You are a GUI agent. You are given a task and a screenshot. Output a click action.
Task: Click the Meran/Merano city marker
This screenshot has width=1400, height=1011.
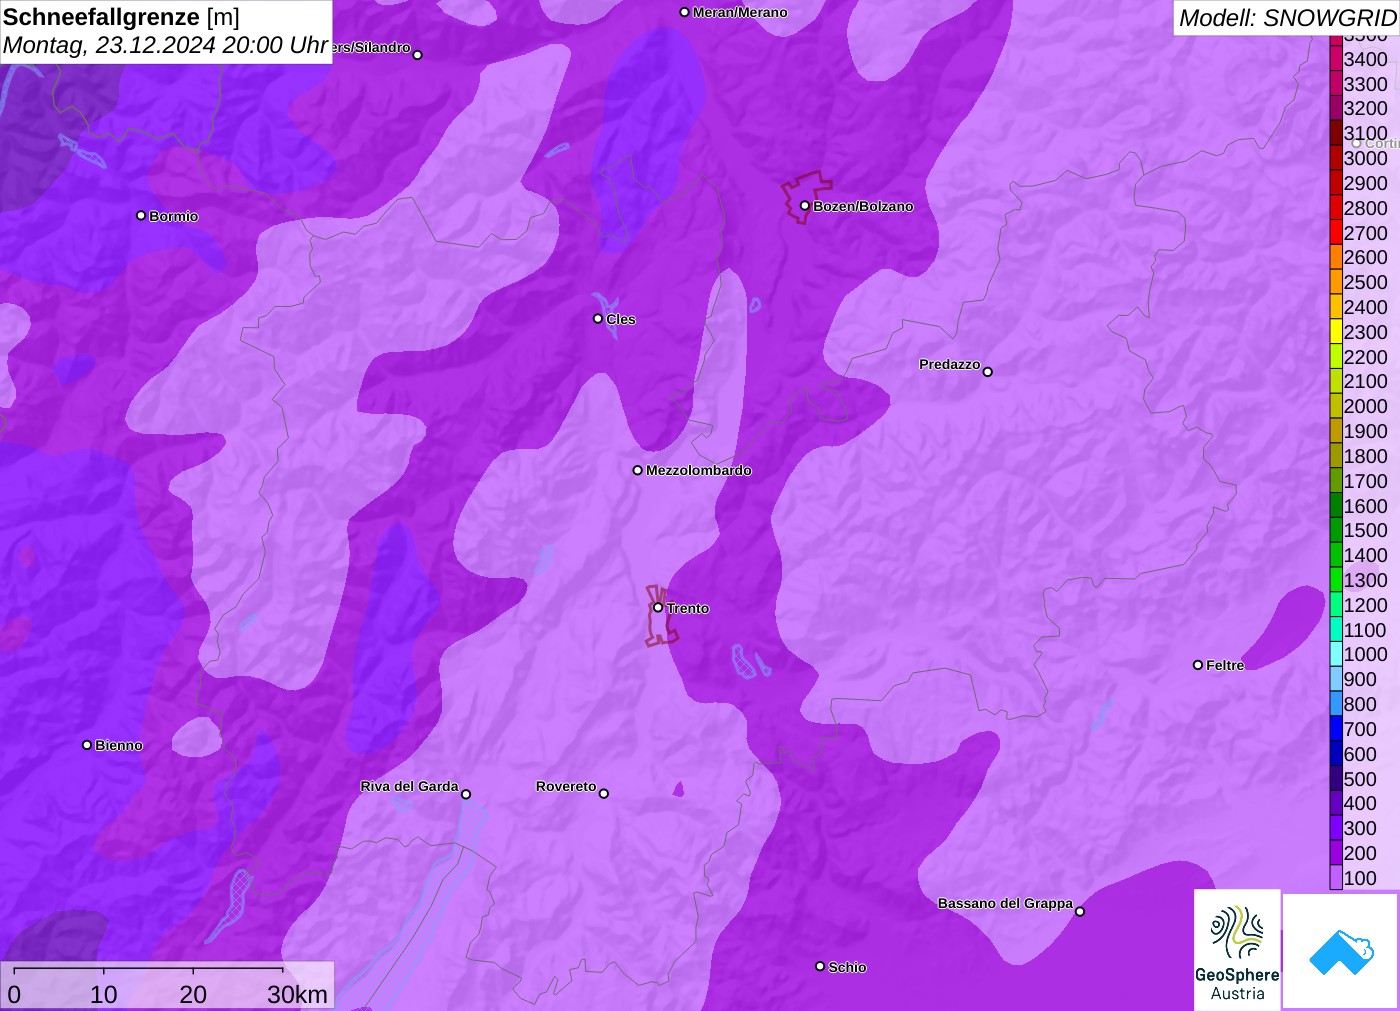click(684, 12)
